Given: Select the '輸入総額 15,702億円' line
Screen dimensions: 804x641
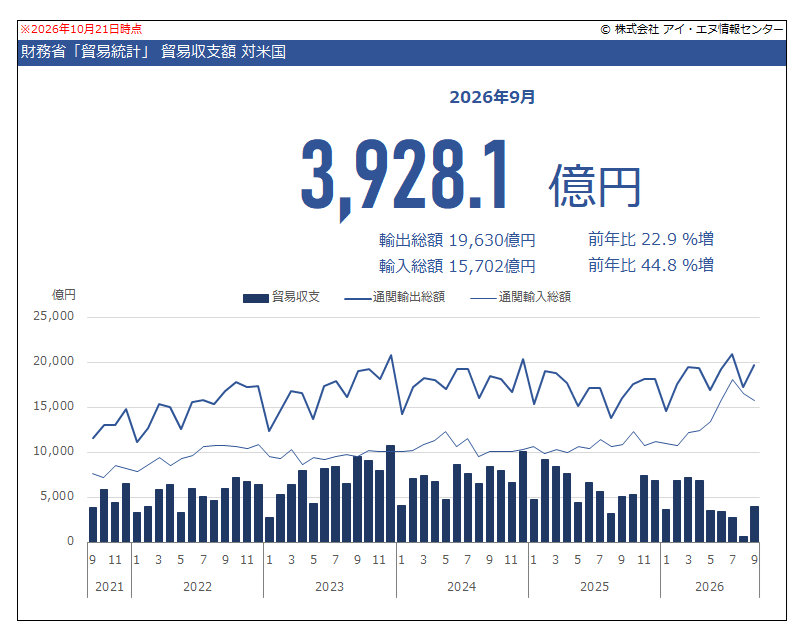Looking at the screenshot, I should click(457, 266).
